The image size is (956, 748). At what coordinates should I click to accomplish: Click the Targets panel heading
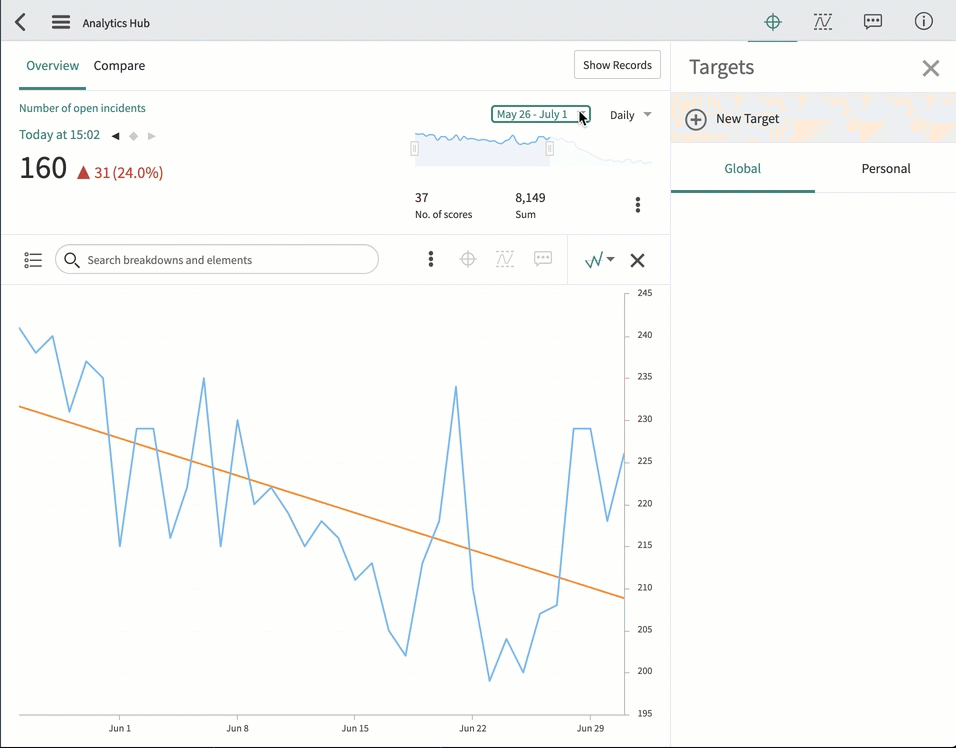point(721,67)
